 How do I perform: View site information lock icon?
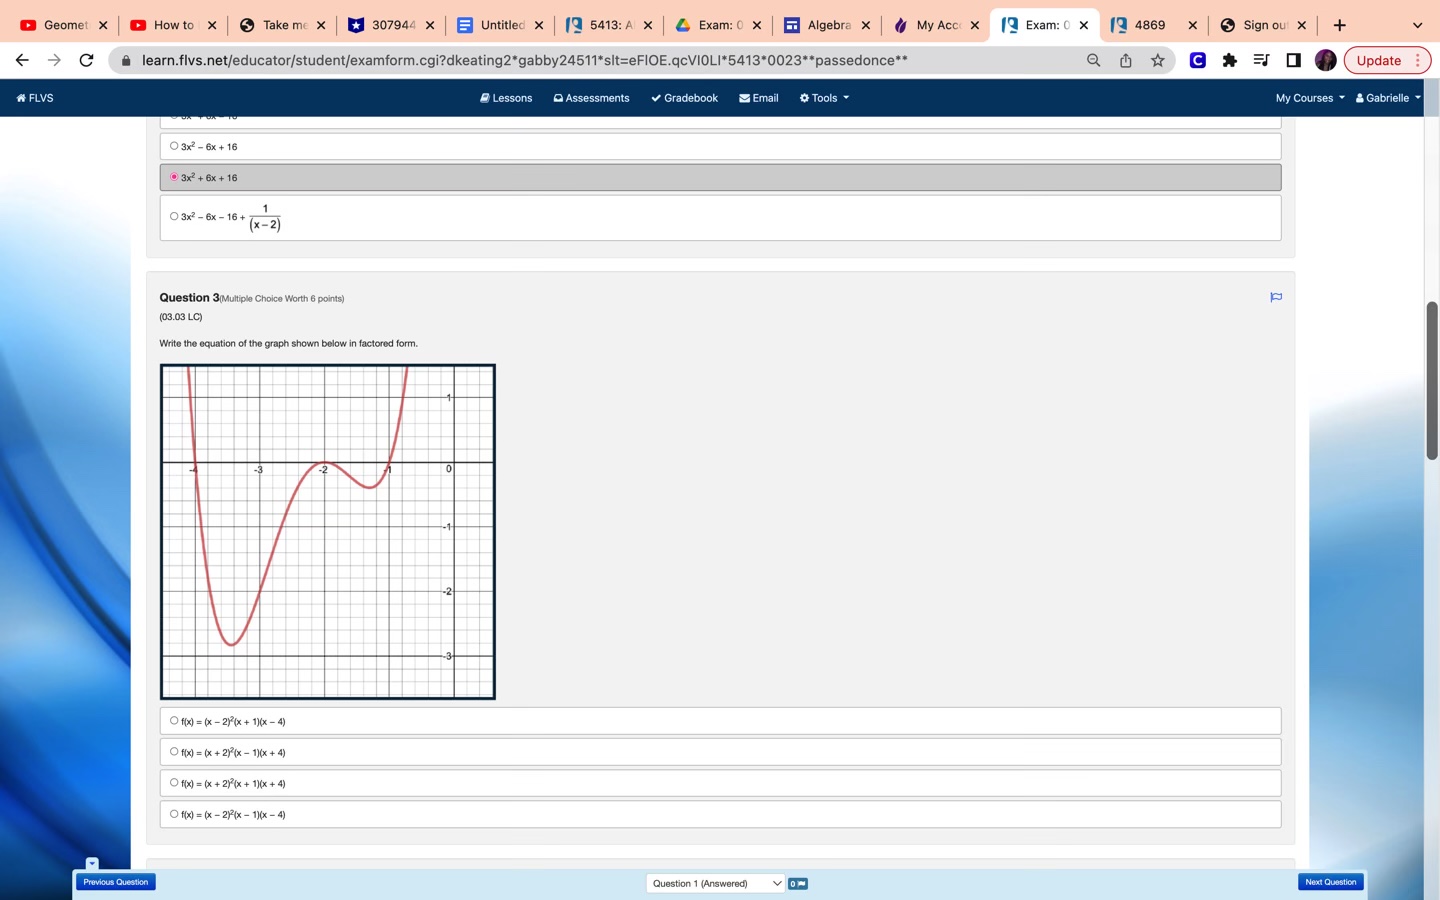click(126, 60)
